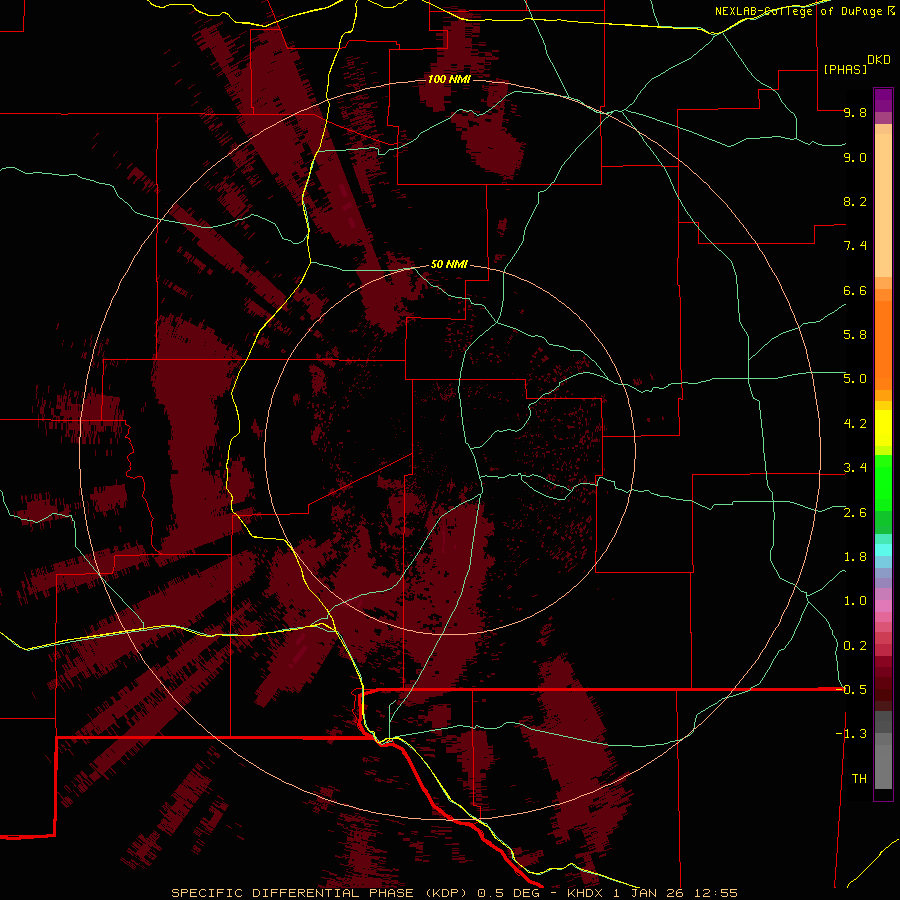Click the yellow segment of the color bar
Image resolution: width=900 pixels, height=900 pixels.
point(883,428)
